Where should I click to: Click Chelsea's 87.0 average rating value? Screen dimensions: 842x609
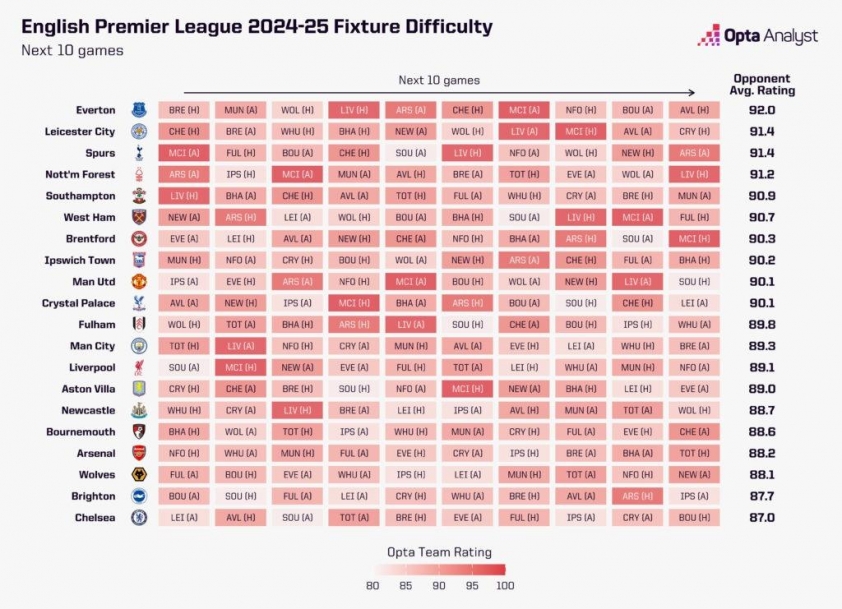762,518
